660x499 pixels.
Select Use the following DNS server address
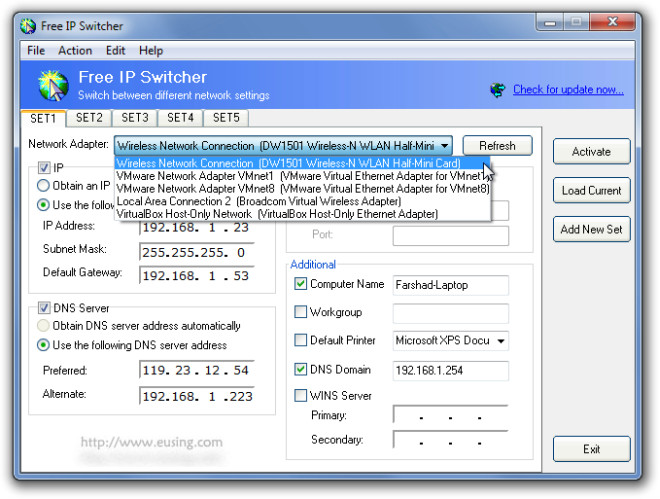pos(43,345)
